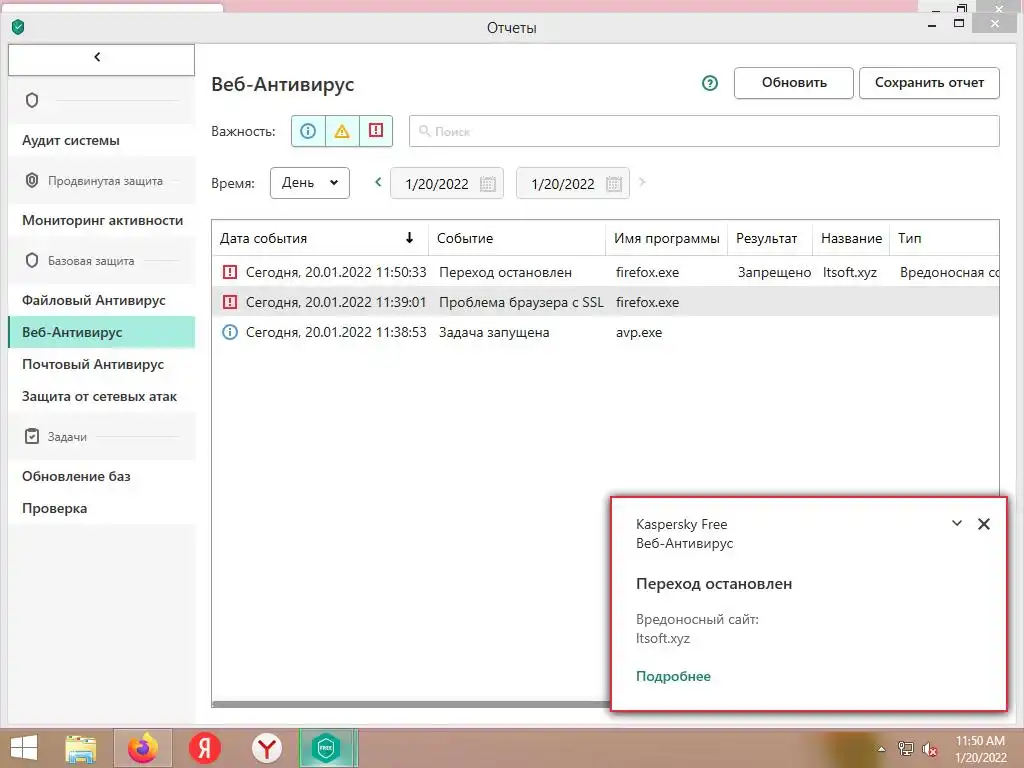Click the Обновить button
The width and height of the screenshot is (1024, 768).
(793, 83)
